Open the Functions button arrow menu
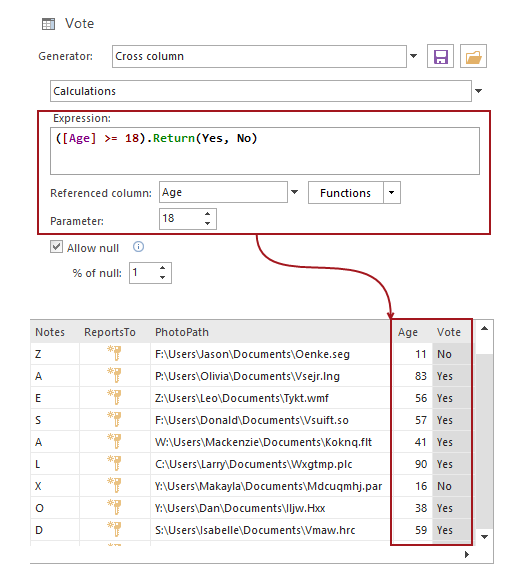 (391, 192)
